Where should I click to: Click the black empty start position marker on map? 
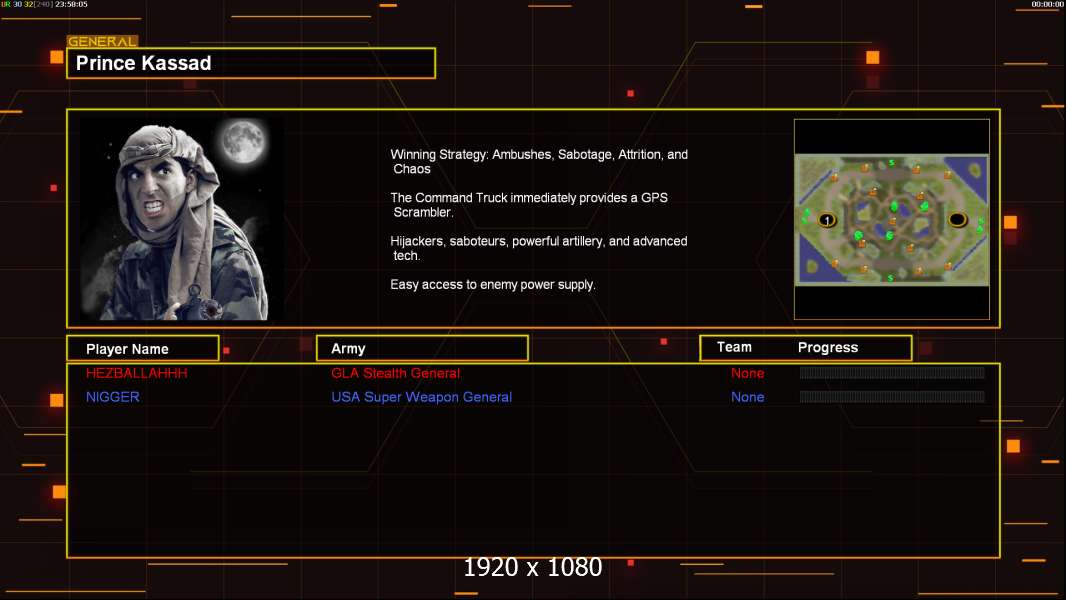(x=957, y=219)
